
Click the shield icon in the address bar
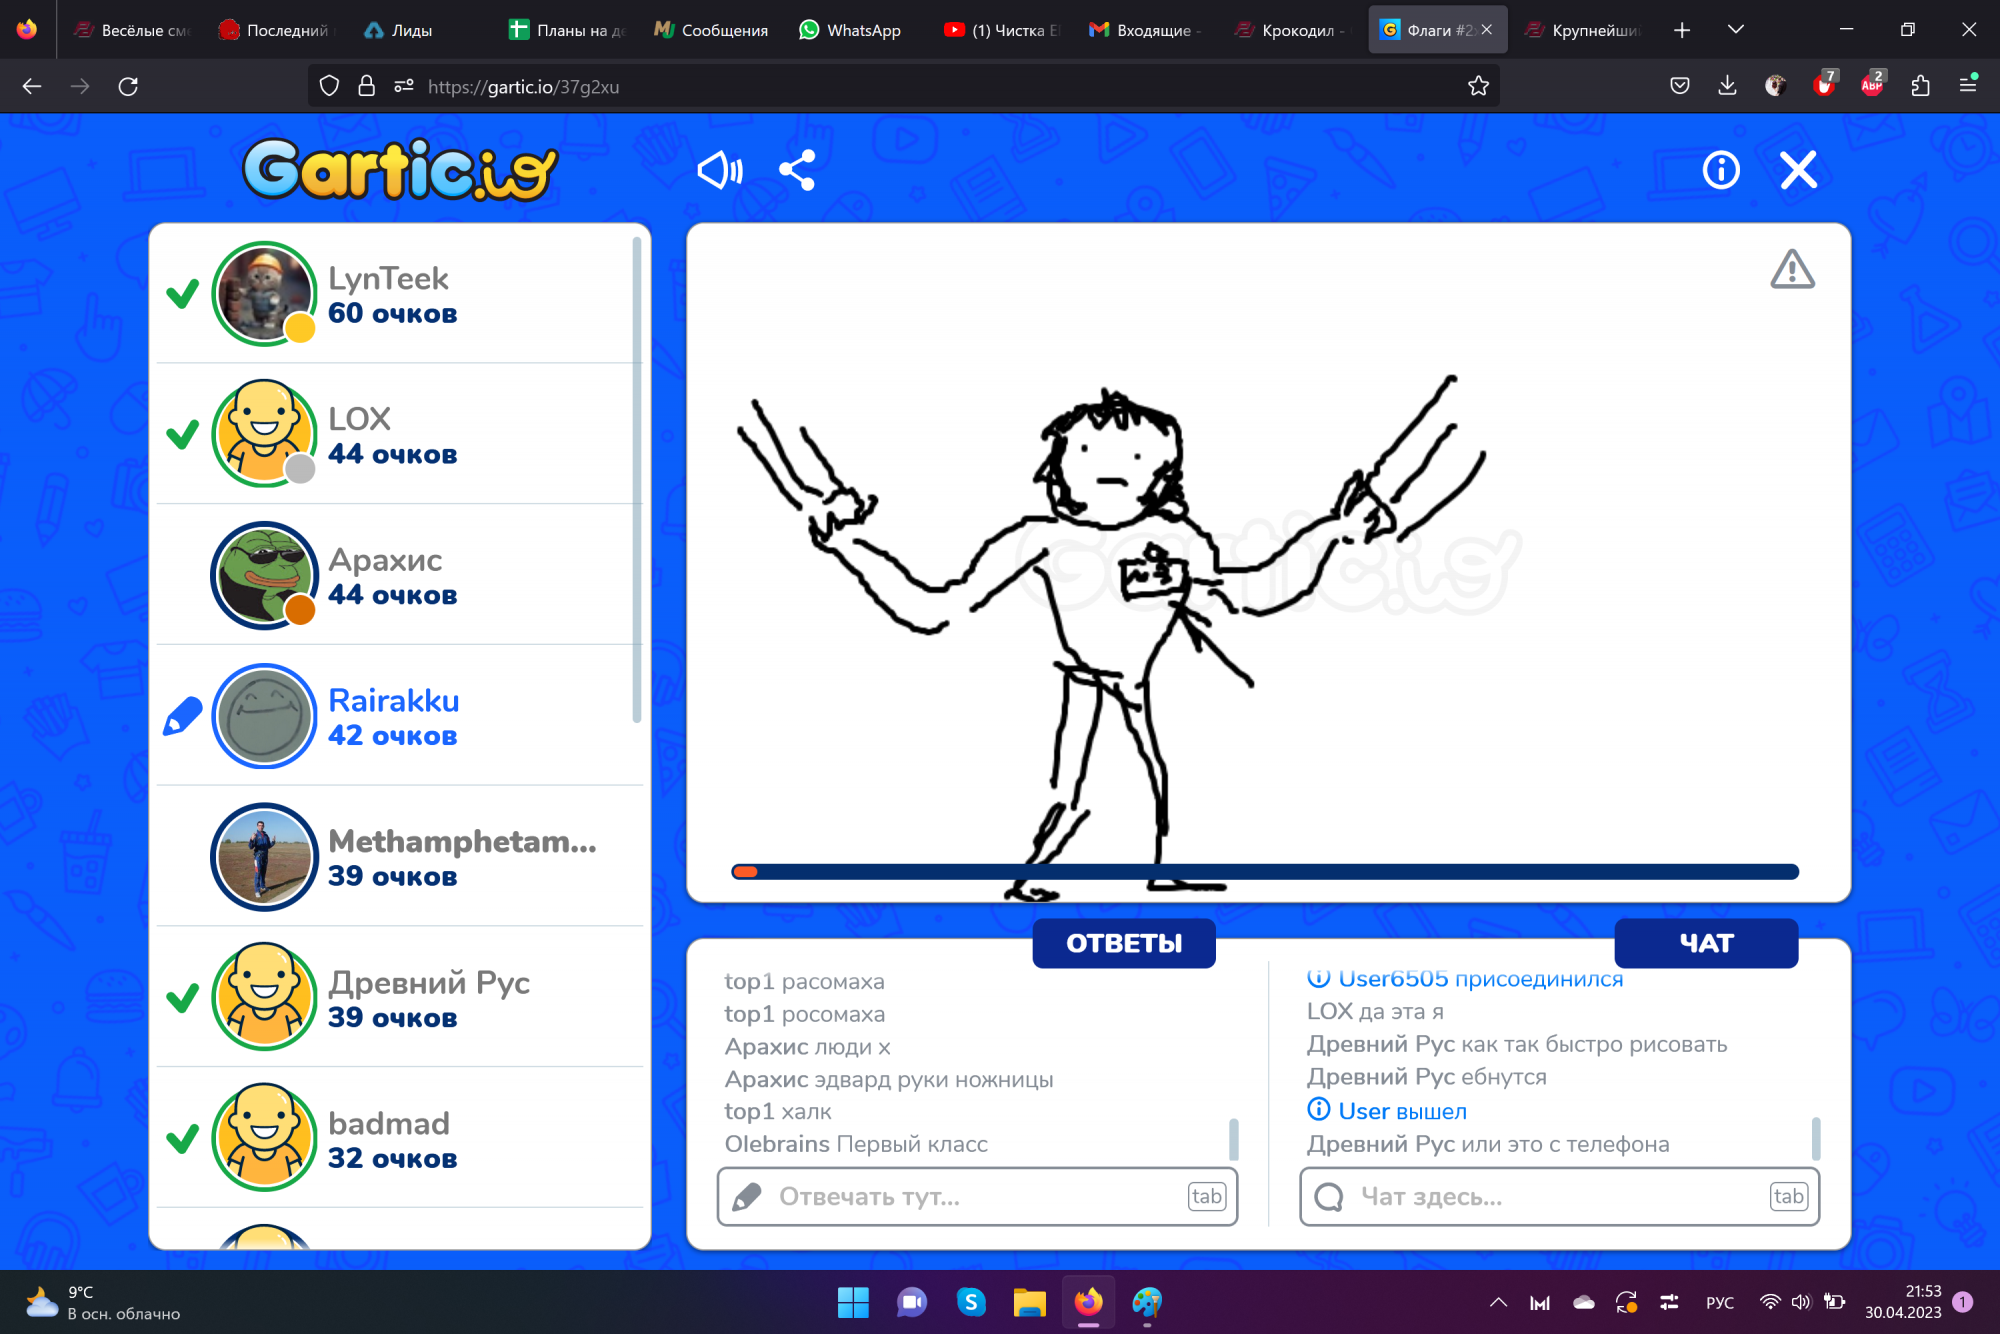[328, 86]
